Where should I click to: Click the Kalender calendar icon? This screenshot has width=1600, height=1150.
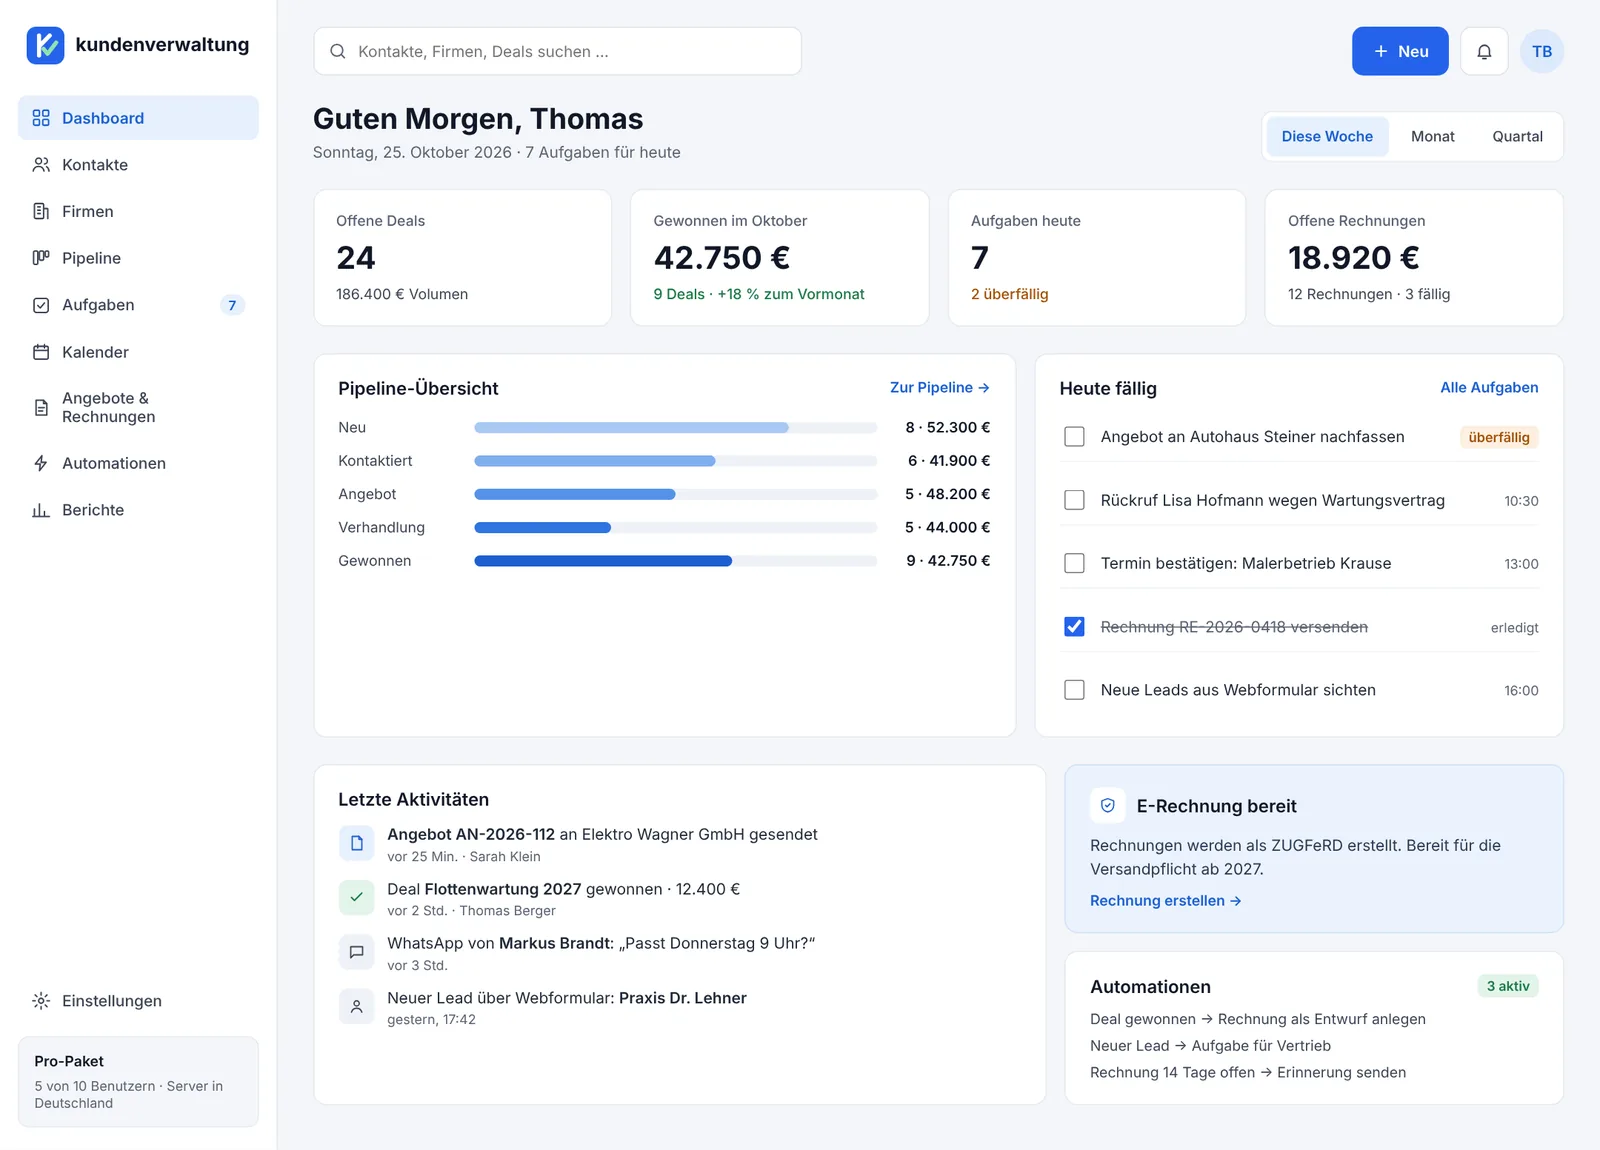(x=41, y=352)
